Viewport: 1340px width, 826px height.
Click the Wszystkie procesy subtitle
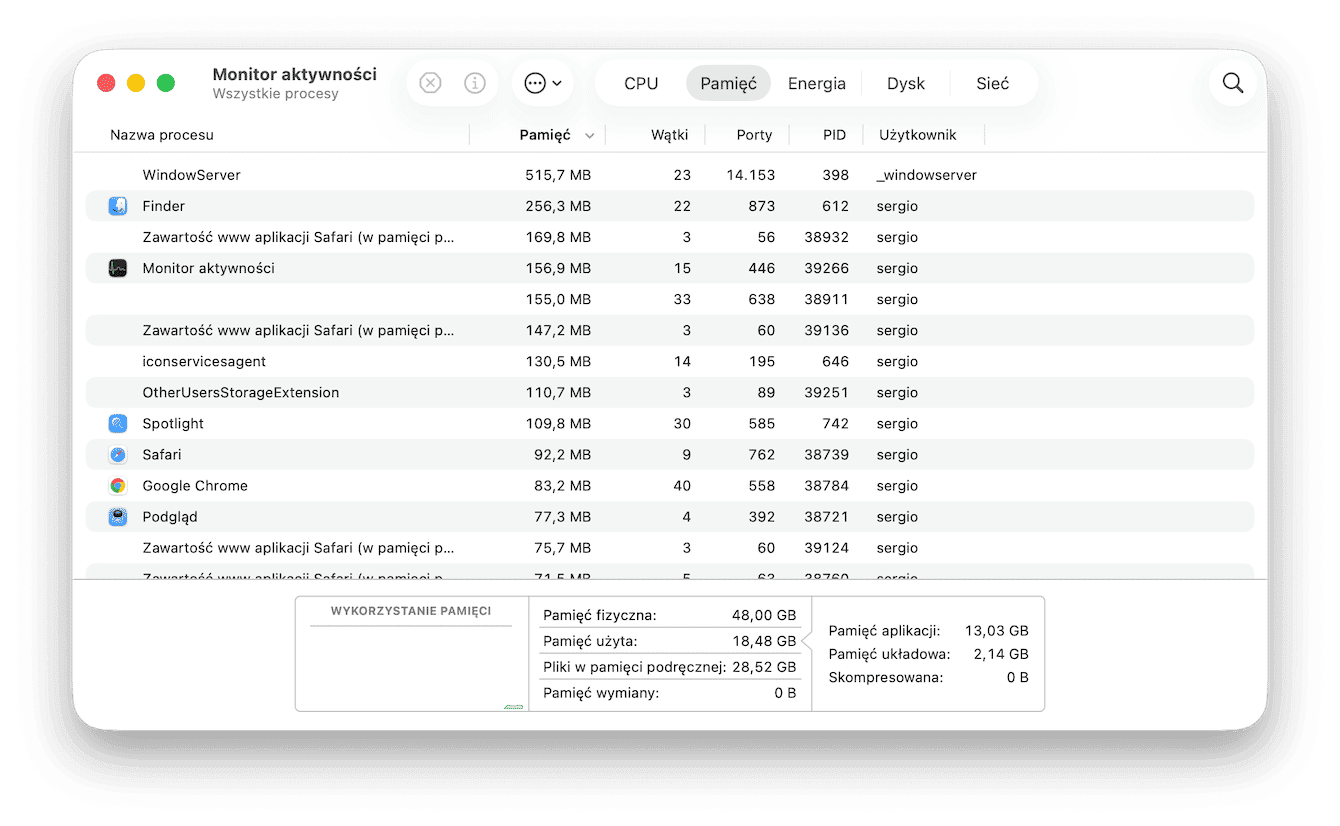coord(275,94)
